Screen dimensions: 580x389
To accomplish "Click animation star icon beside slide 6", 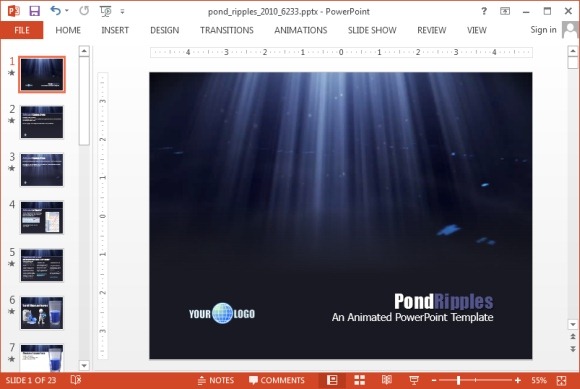I will pos(11,311).
